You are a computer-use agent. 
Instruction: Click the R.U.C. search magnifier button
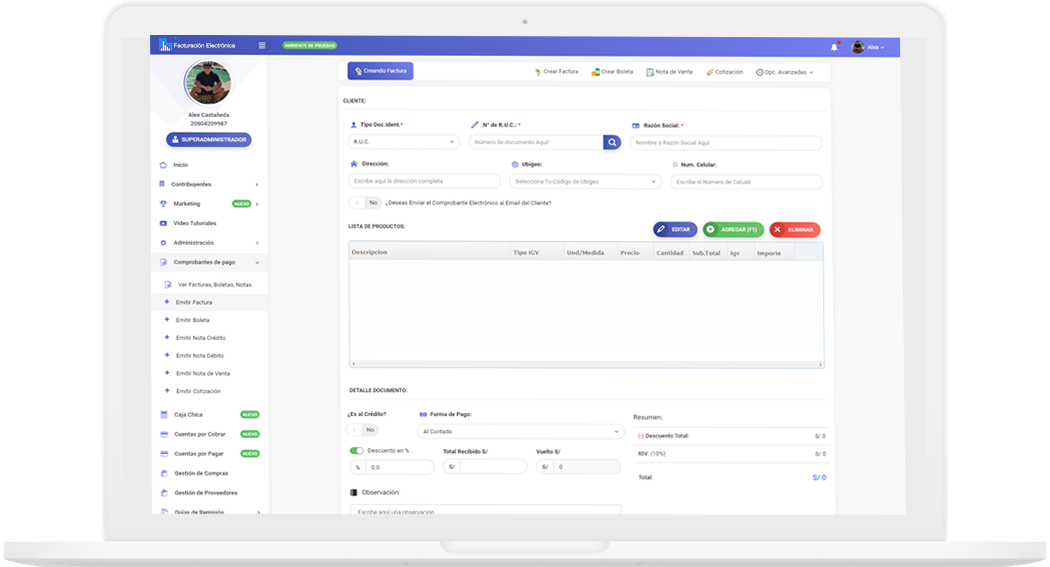coord(612,142)
